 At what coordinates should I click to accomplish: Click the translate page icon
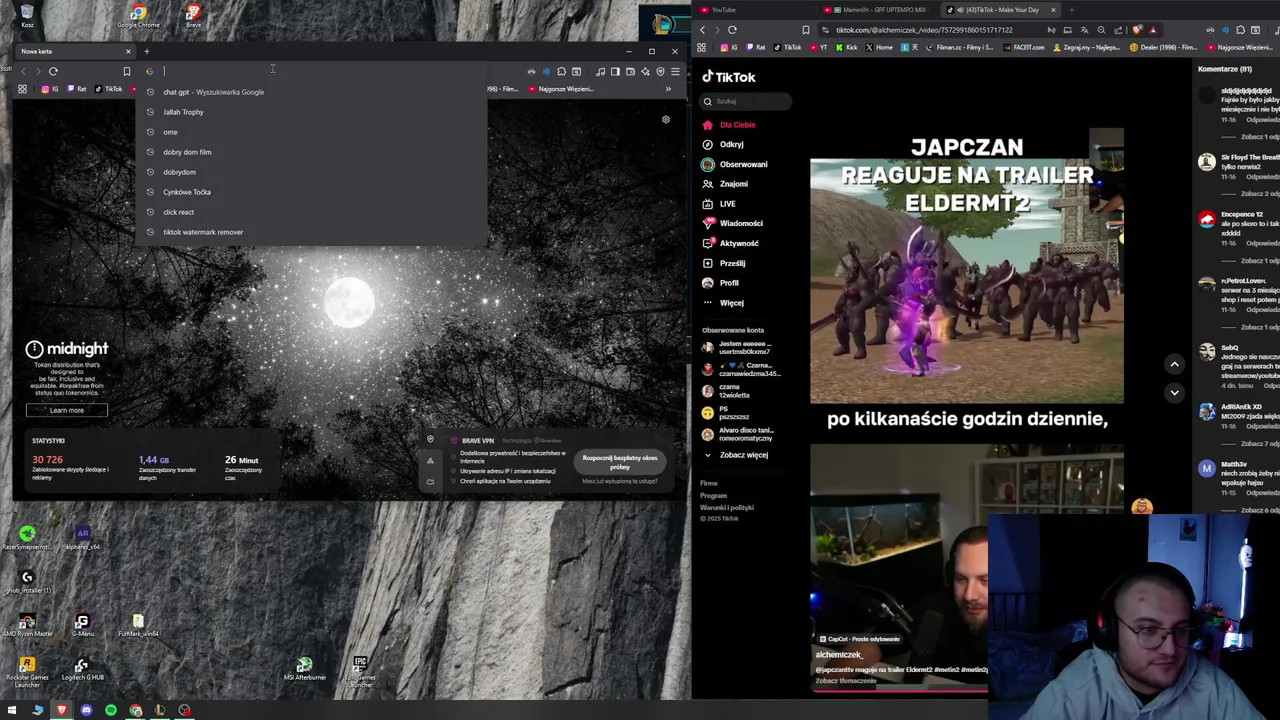click(x=1084, y=30)
